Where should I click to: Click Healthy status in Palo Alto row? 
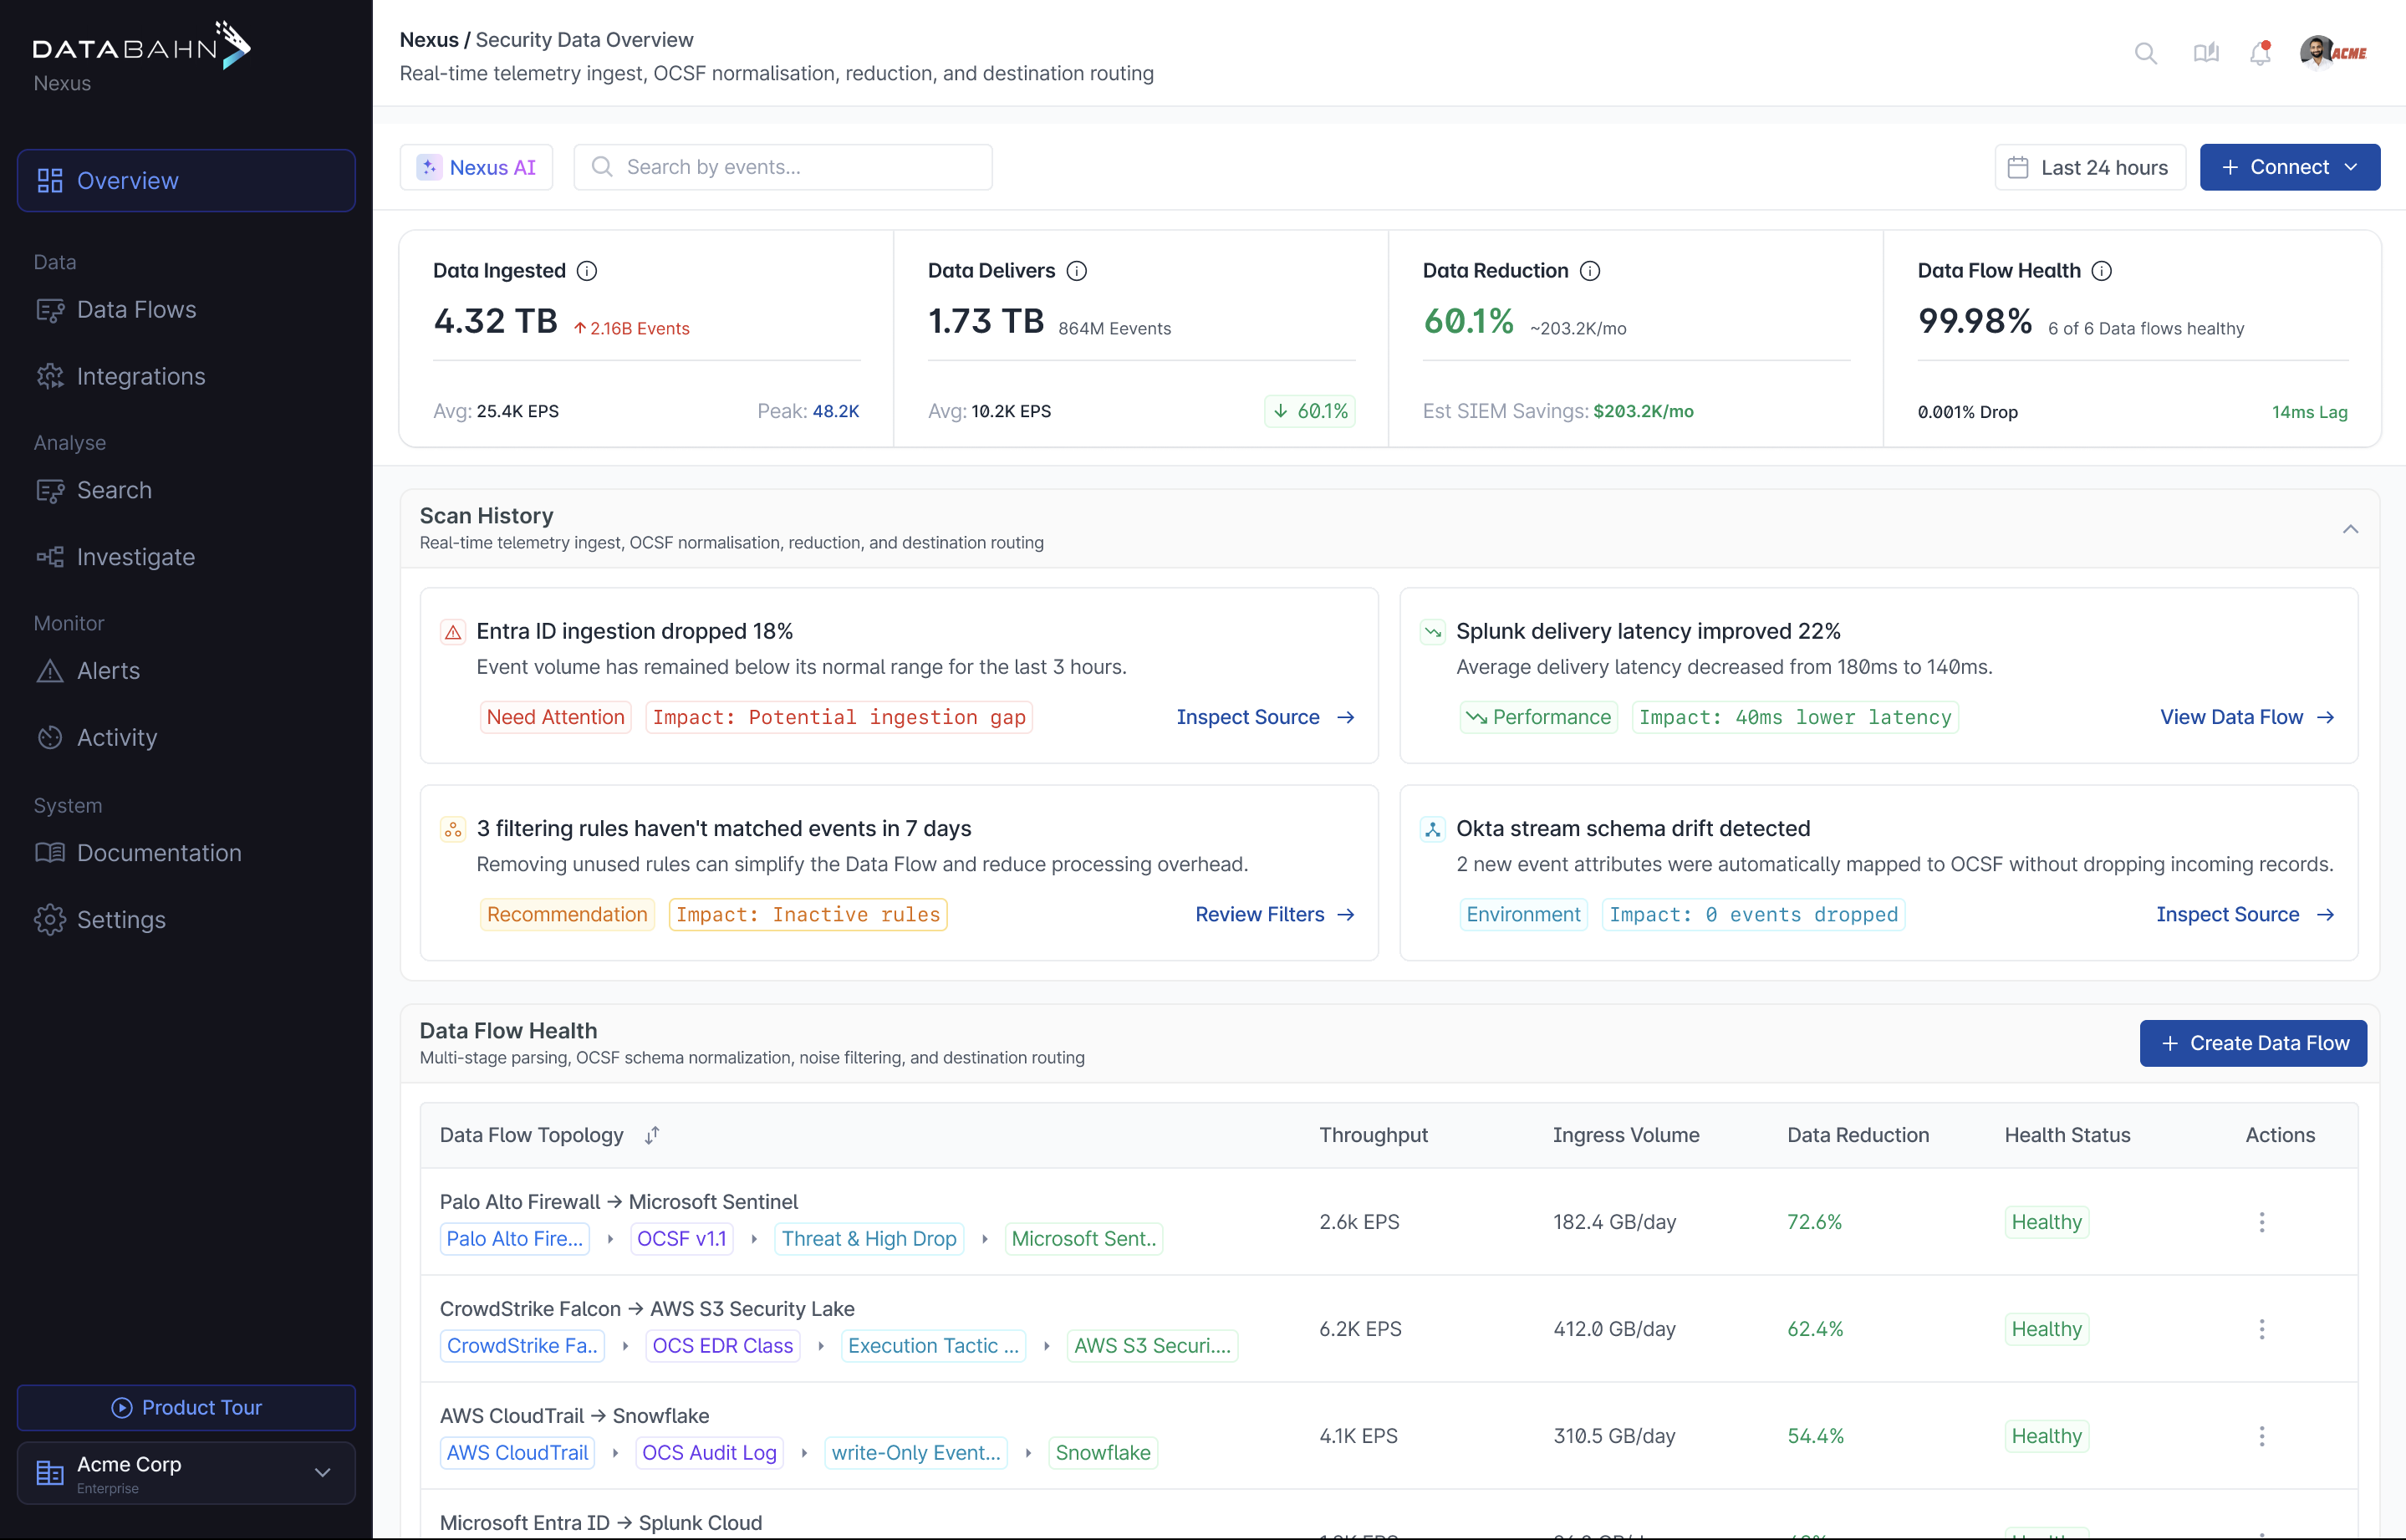click(2046, 1222)
